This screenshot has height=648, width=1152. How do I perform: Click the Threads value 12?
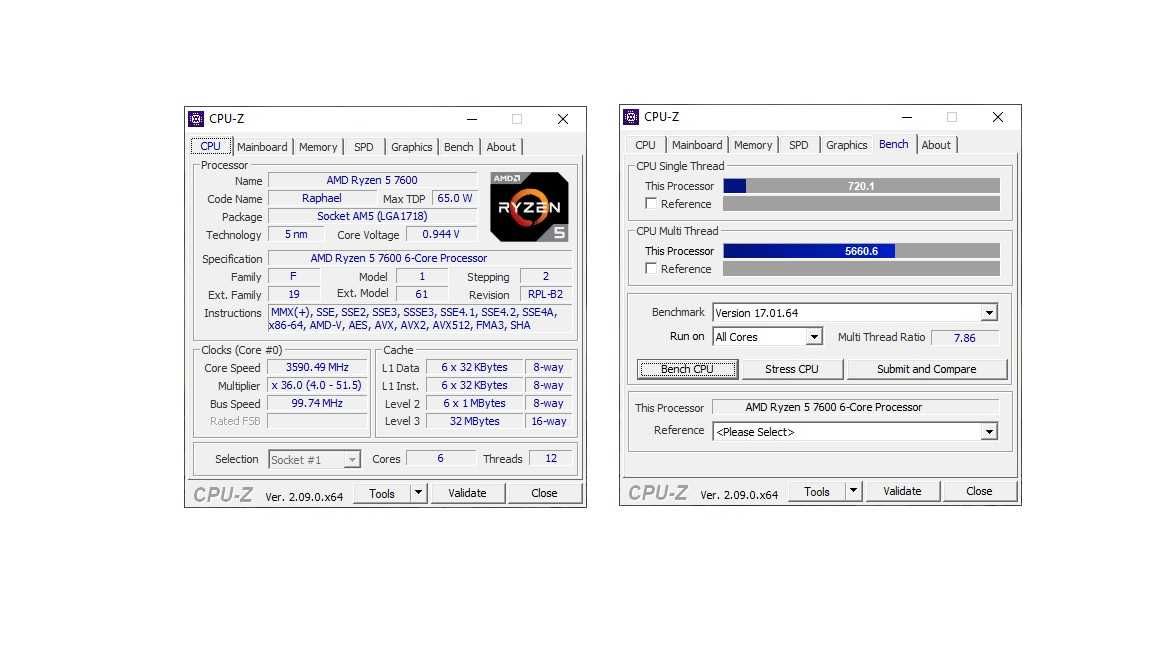coord(551,458)
